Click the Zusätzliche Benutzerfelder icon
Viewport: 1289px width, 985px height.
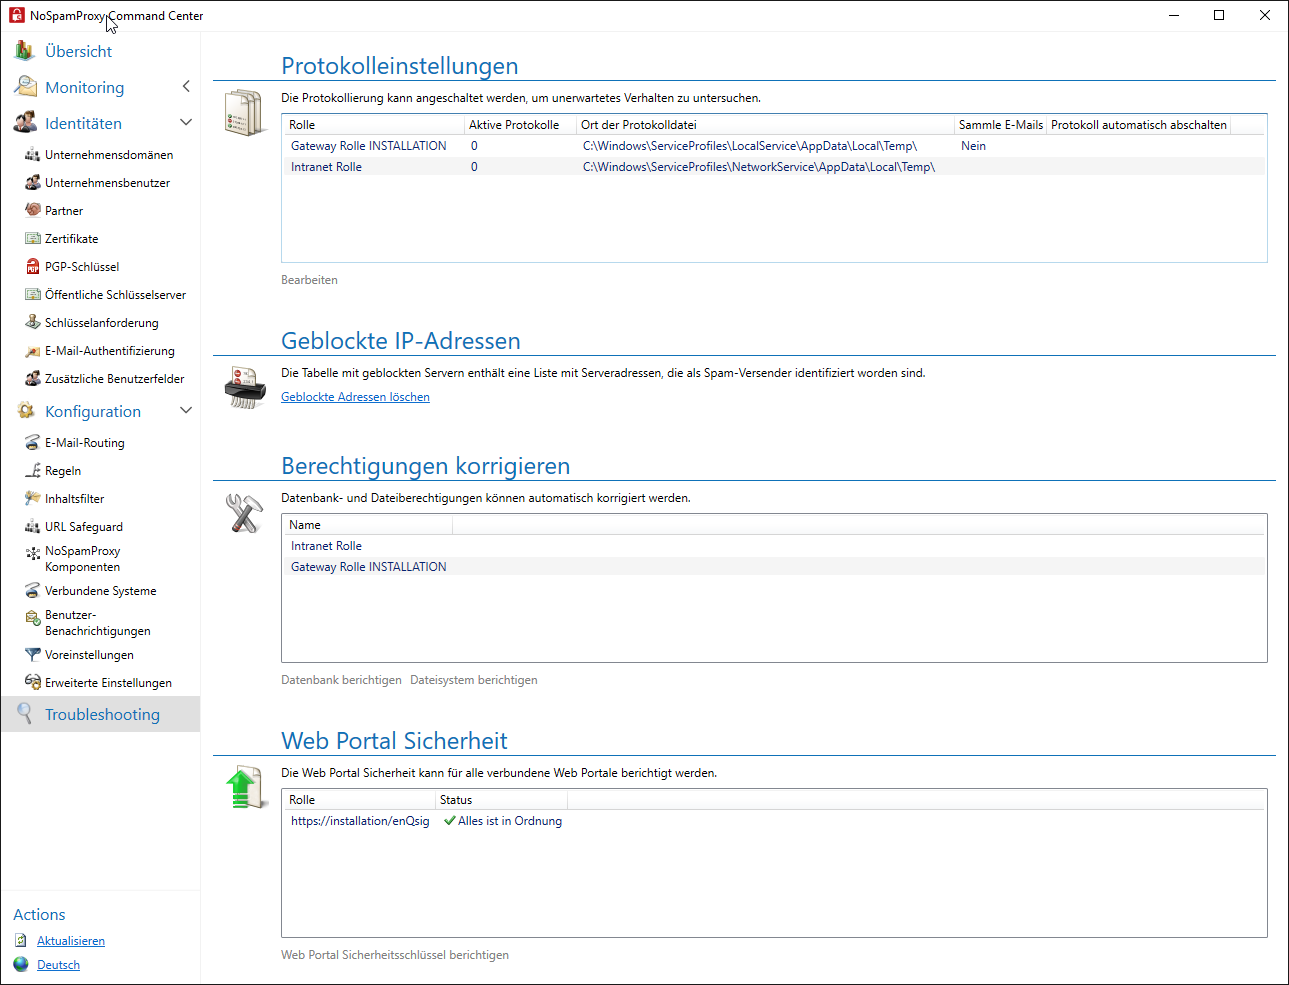(x=33, y=379)
